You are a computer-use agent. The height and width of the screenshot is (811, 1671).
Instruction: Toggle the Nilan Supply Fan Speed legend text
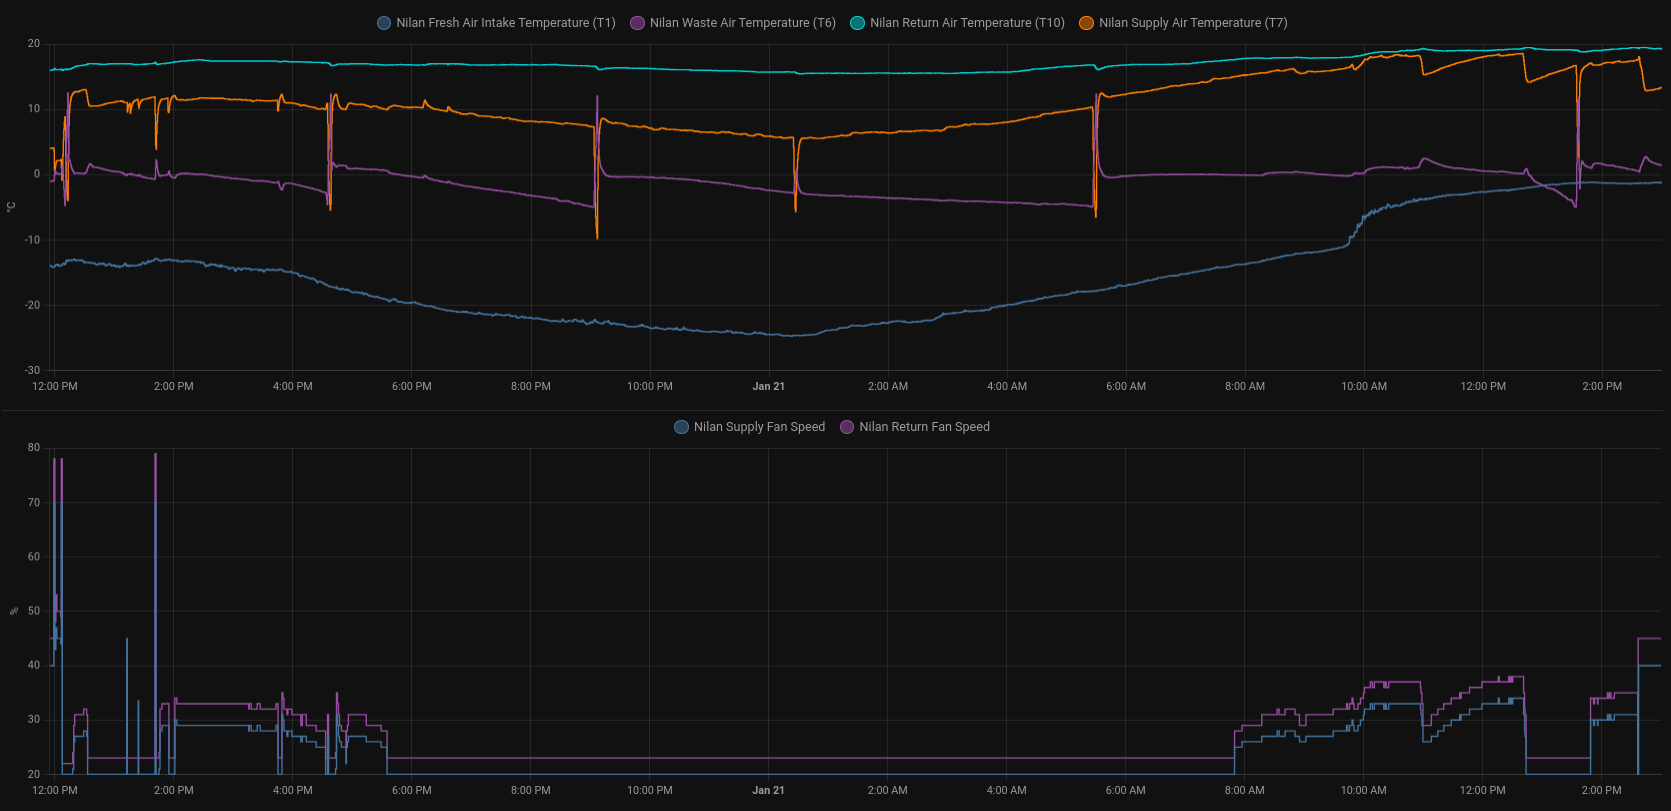[759, 427]
